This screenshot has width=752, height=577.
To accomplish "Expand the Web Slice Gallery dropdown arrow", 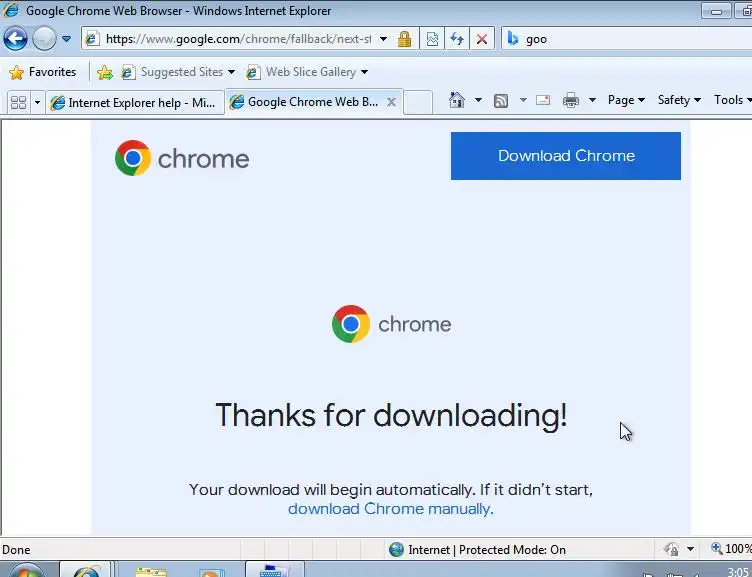I will [364, 72].
